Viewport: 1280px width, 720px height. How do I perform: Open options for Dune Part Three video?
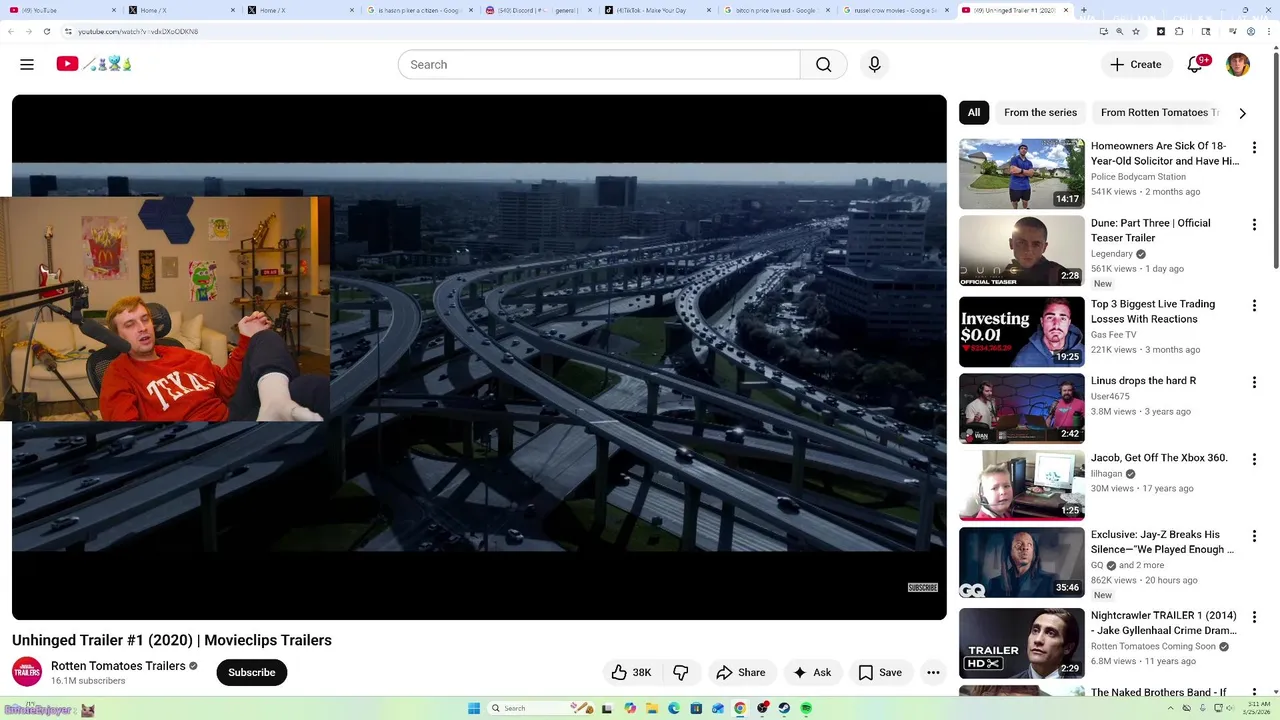click(1254, 225)
